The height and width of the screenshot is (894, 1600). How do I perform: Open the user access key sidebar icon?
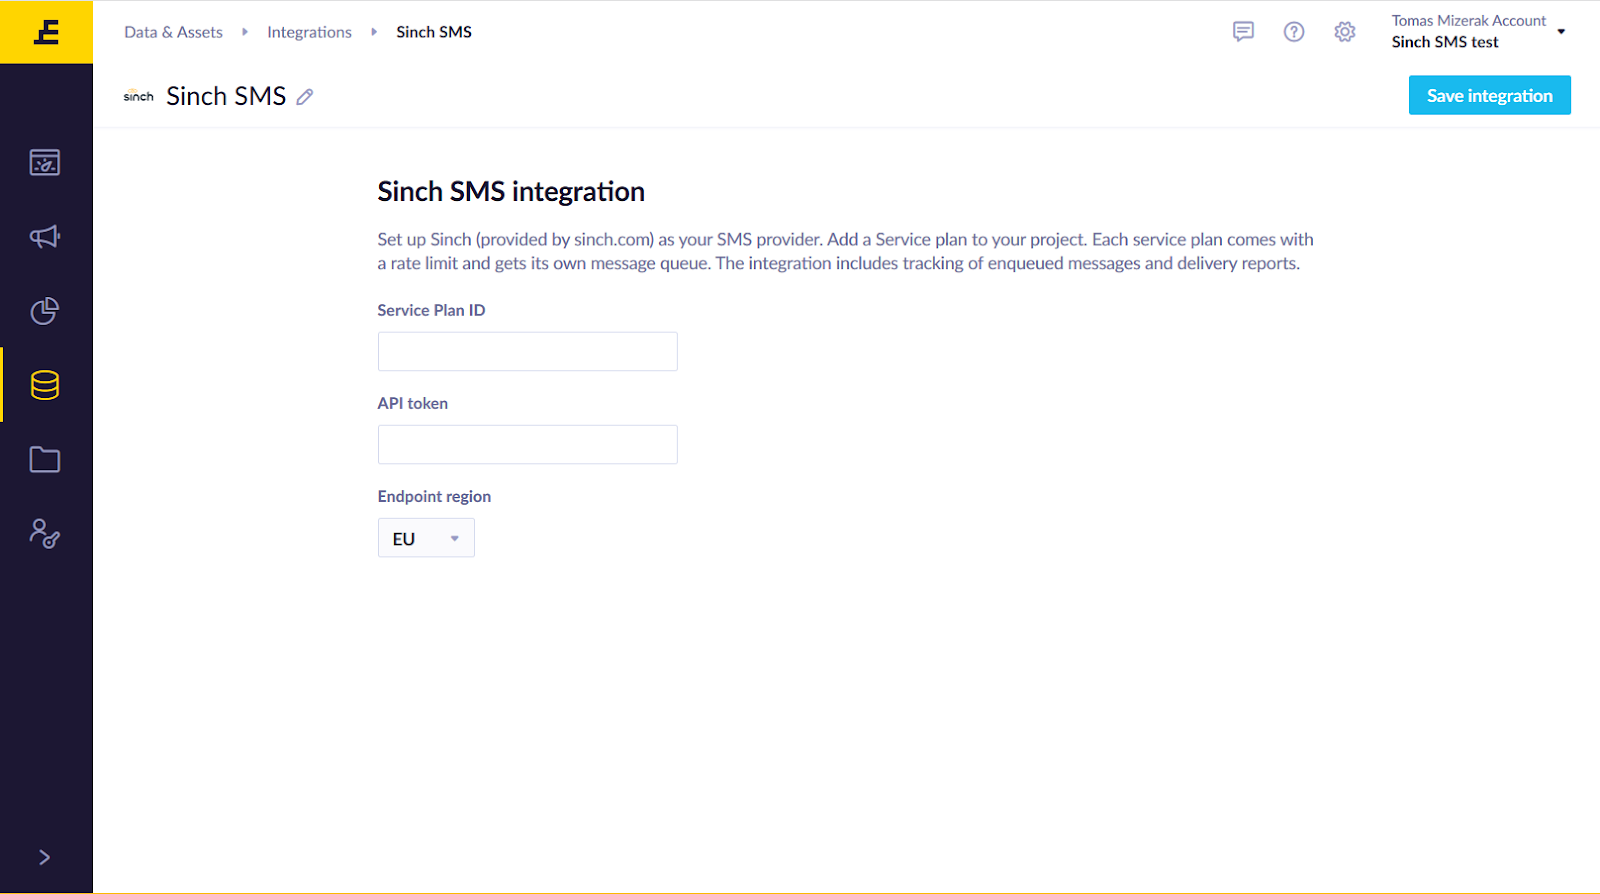pos(45,534)
